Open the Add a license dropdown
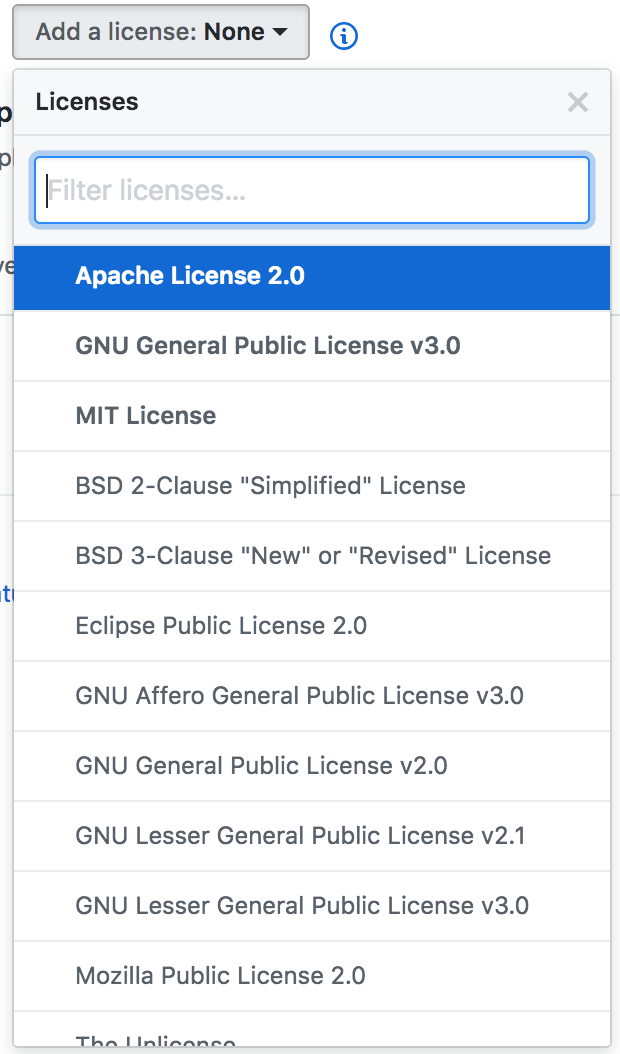The width and height of the screenshot is (620, 1054). (x=161, y=32)
